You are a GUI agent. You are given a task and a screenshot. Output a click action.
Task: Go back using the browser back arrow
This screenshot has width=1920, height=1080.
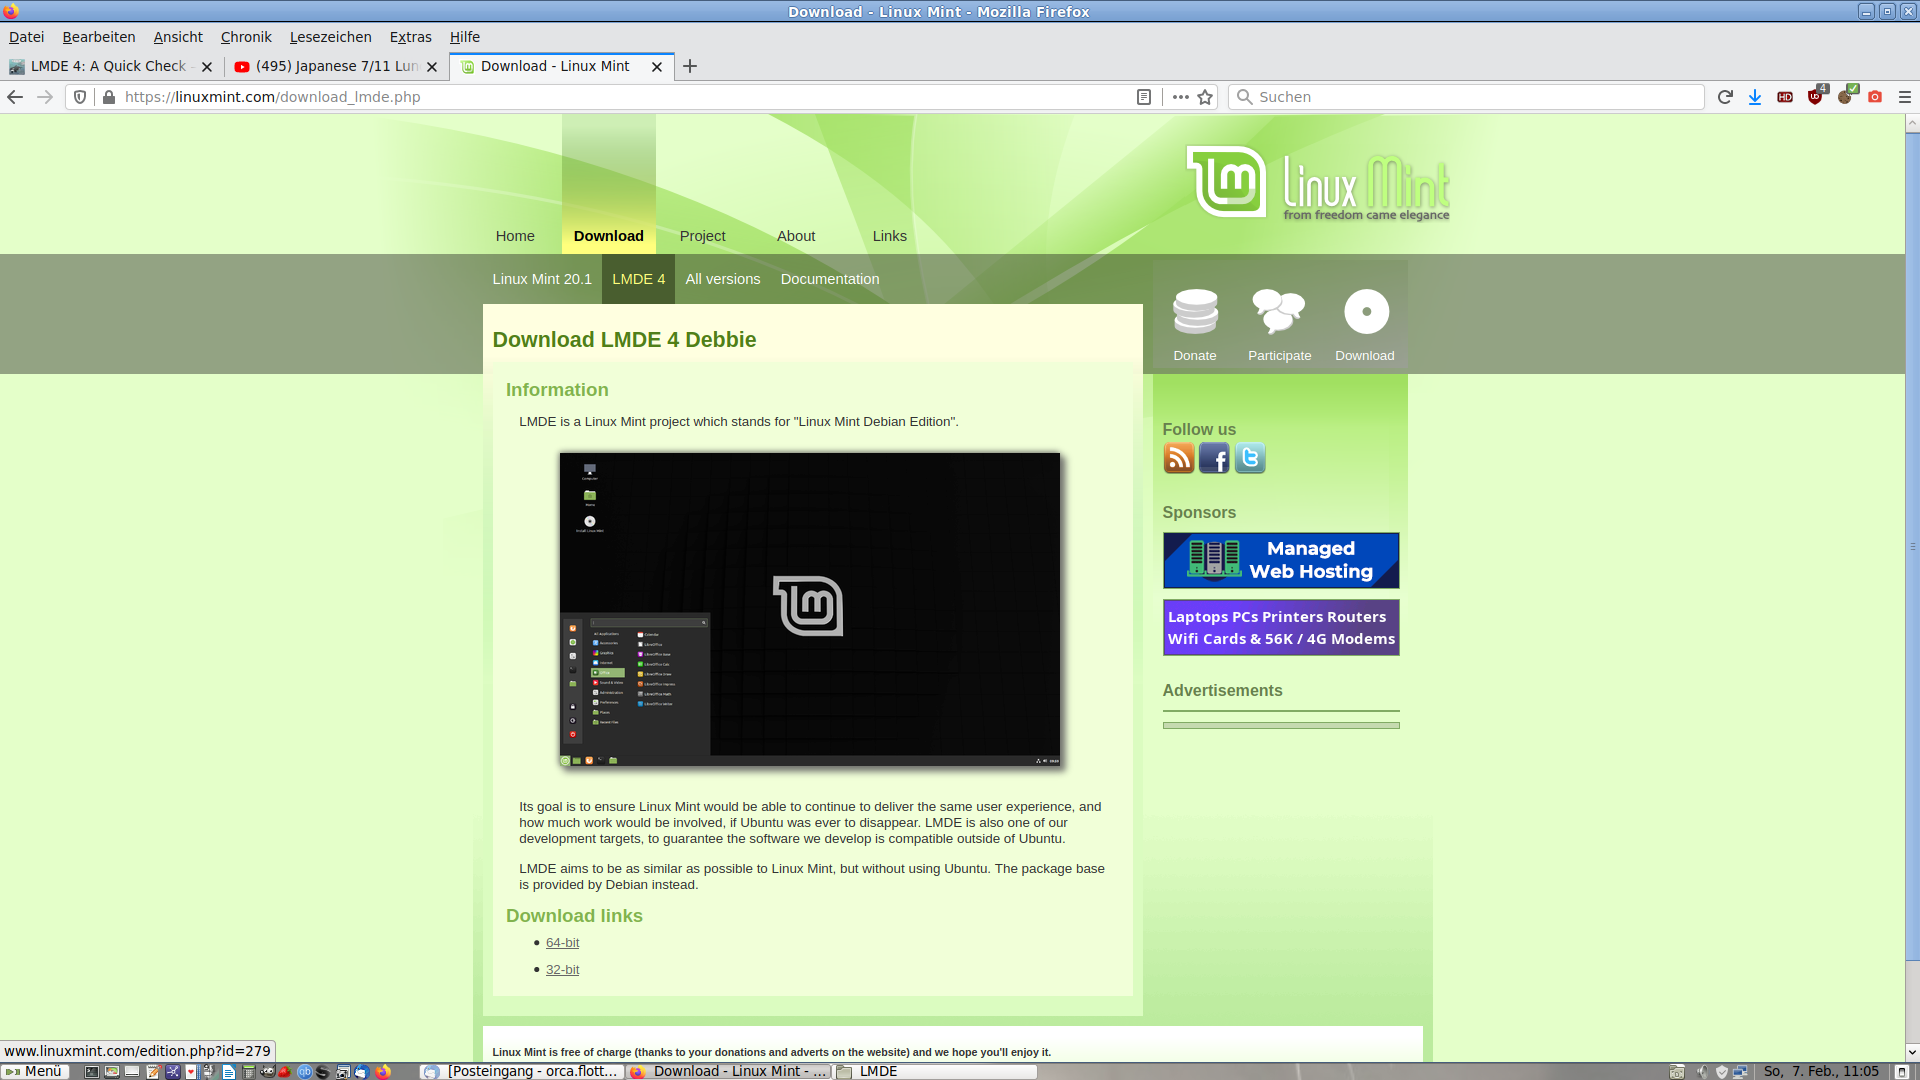[15, 97]
